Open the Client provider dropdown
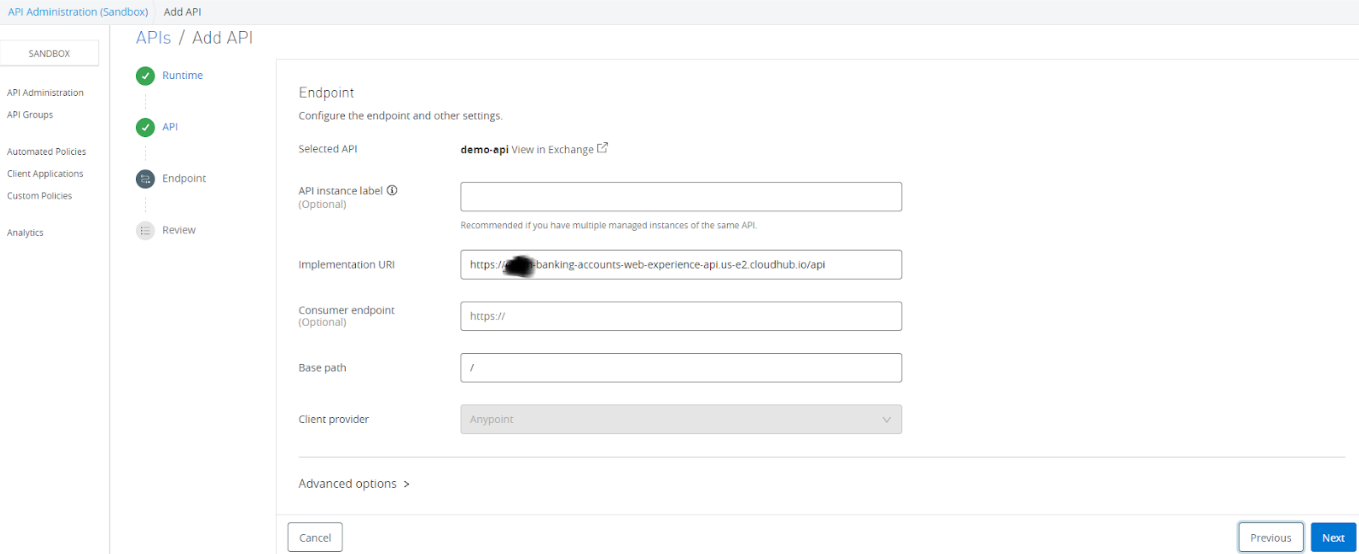 [x=680, y=419]
